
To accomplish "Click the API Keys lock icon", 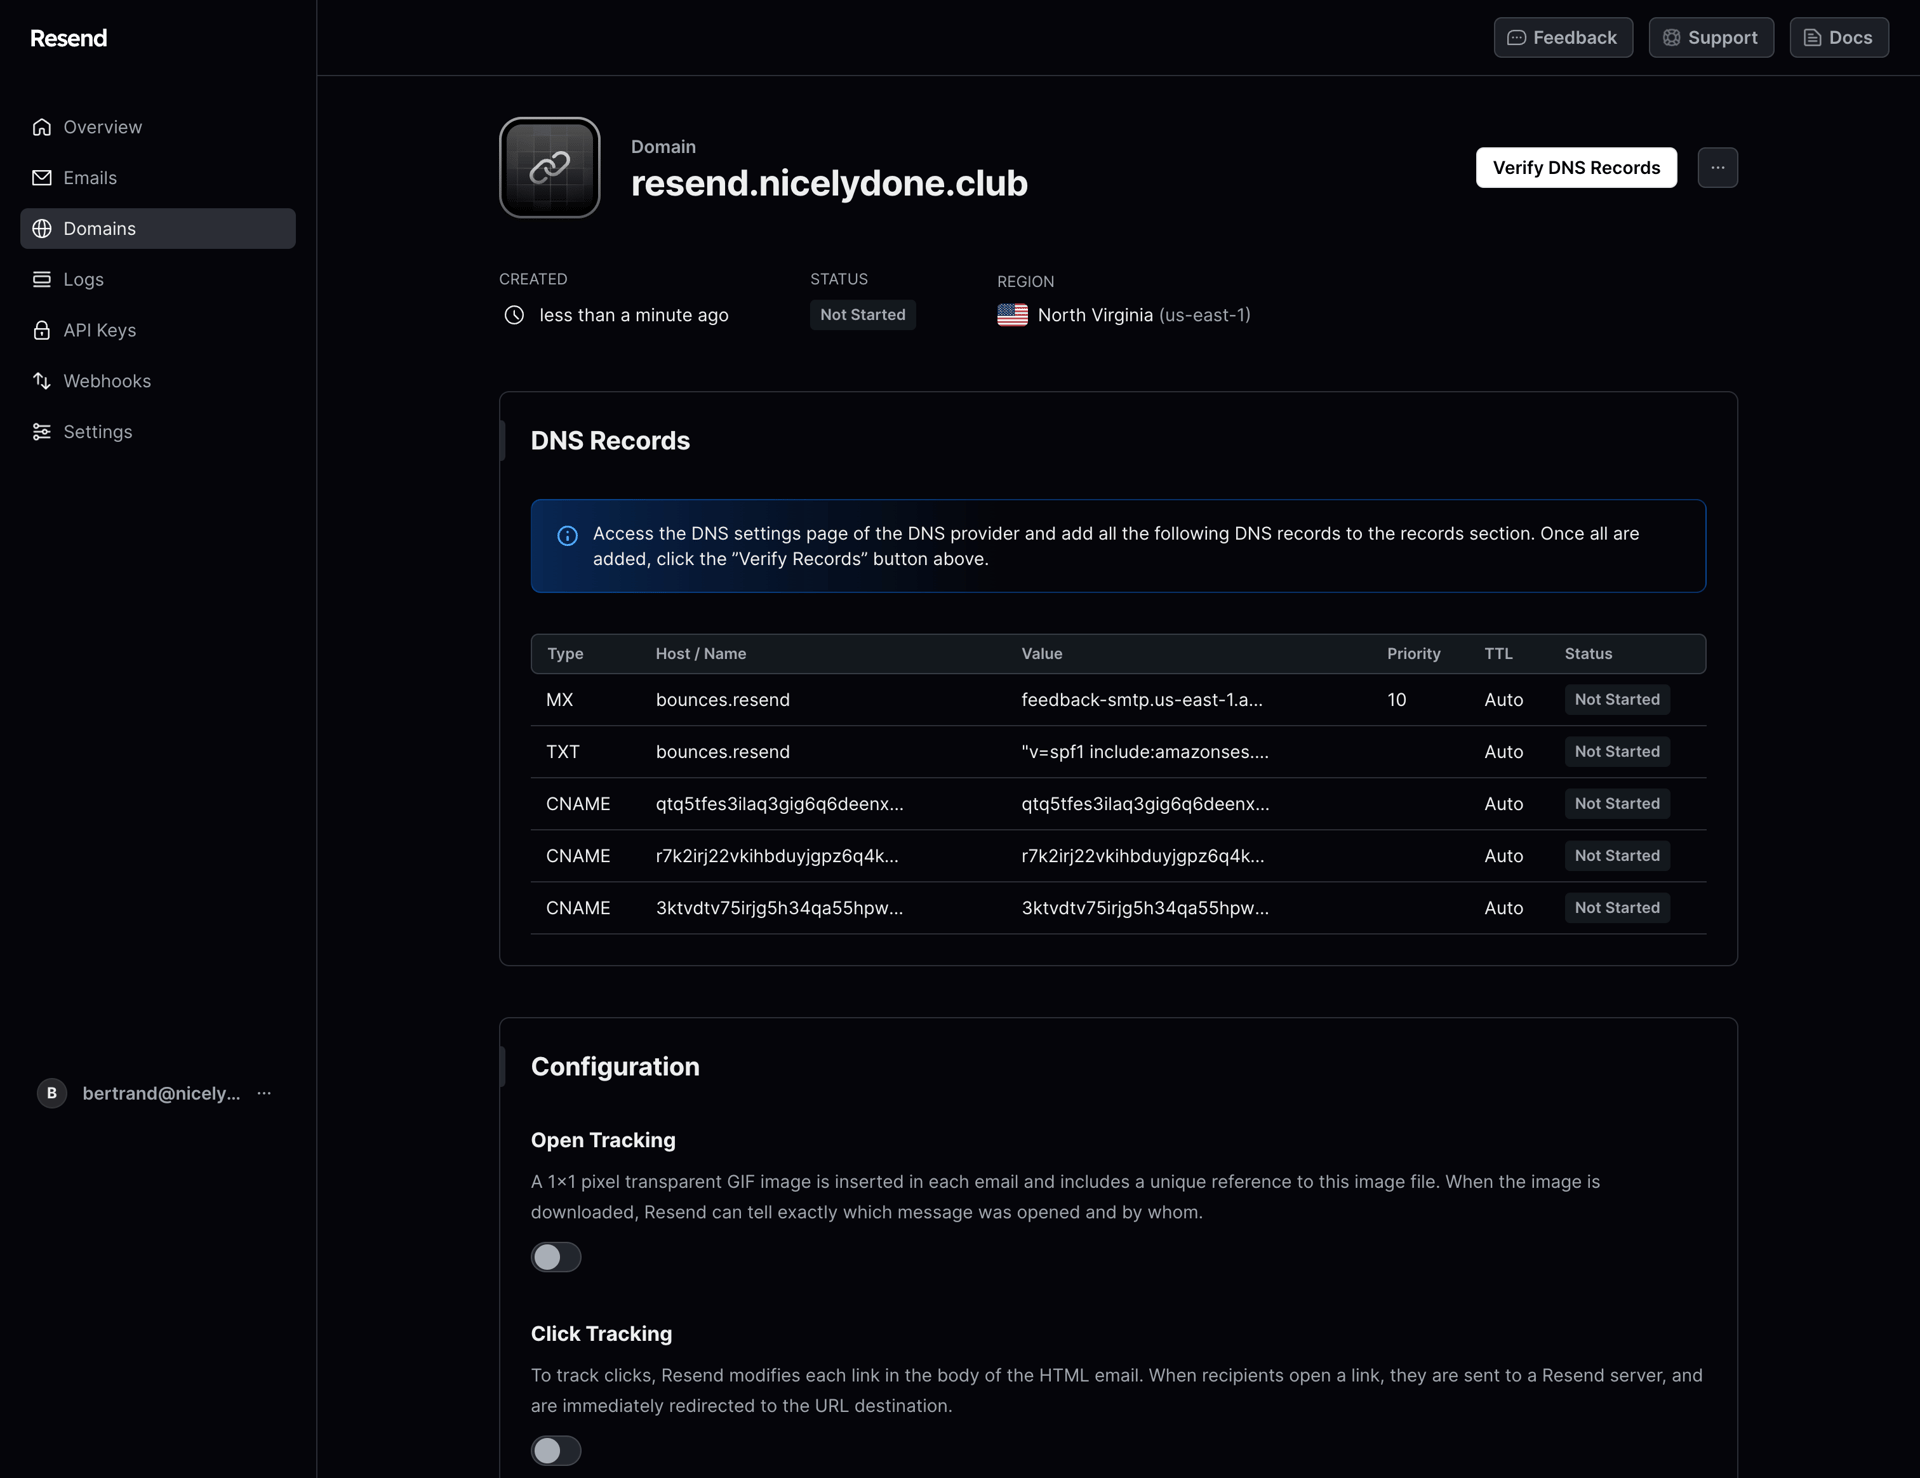I will [x=42, y=330].
